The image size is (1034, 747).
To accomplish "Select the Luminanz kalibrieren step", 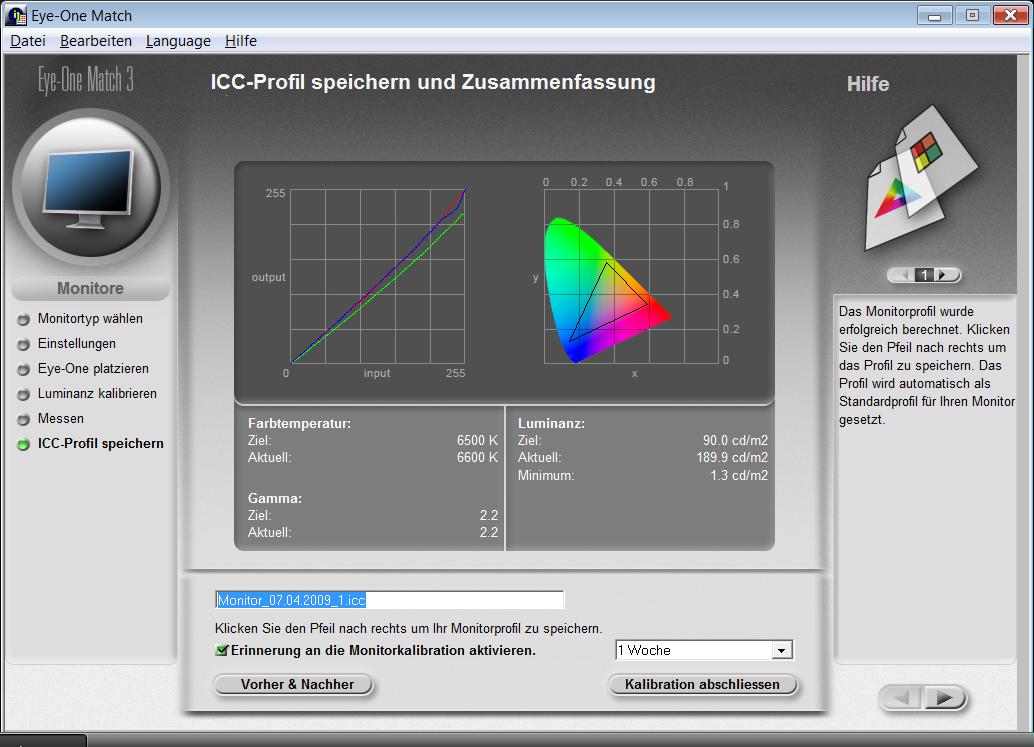I will [x=97, y=394].
